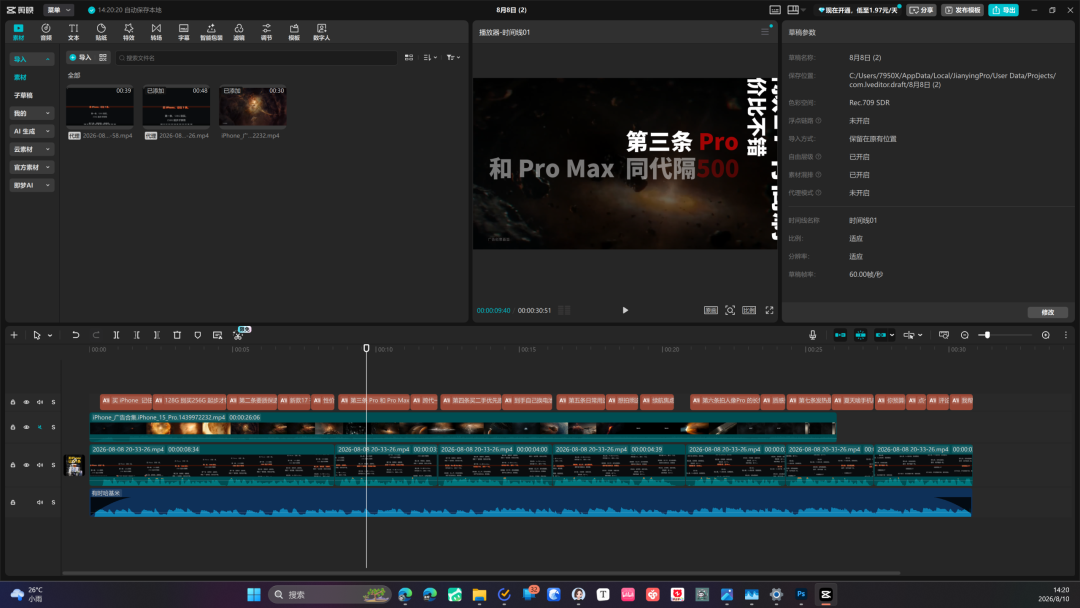Screen dimensions: 1080x608
Task: Select the 00:39 video thumbnail
Action: [x=99, y=106]
